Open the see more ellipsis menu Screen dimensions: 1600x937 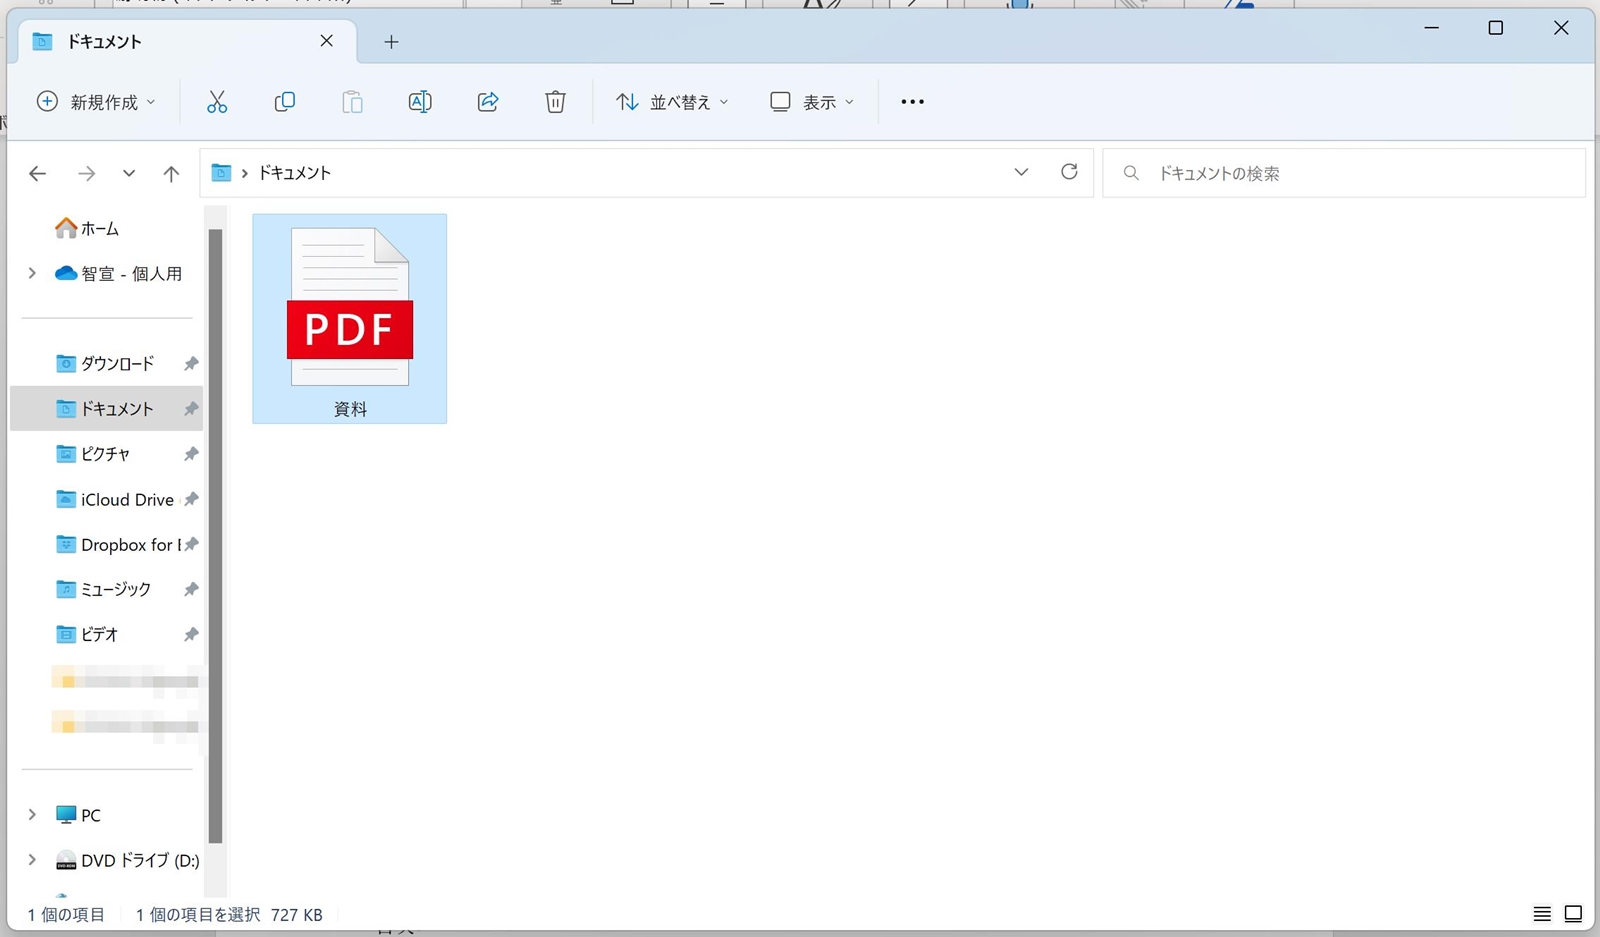coord(911,101)
